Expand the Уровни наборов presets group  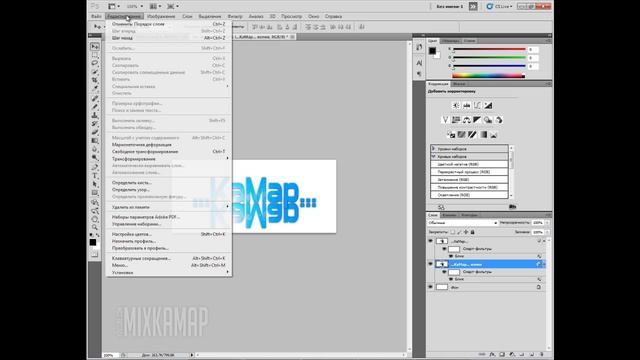coord(433,149)
